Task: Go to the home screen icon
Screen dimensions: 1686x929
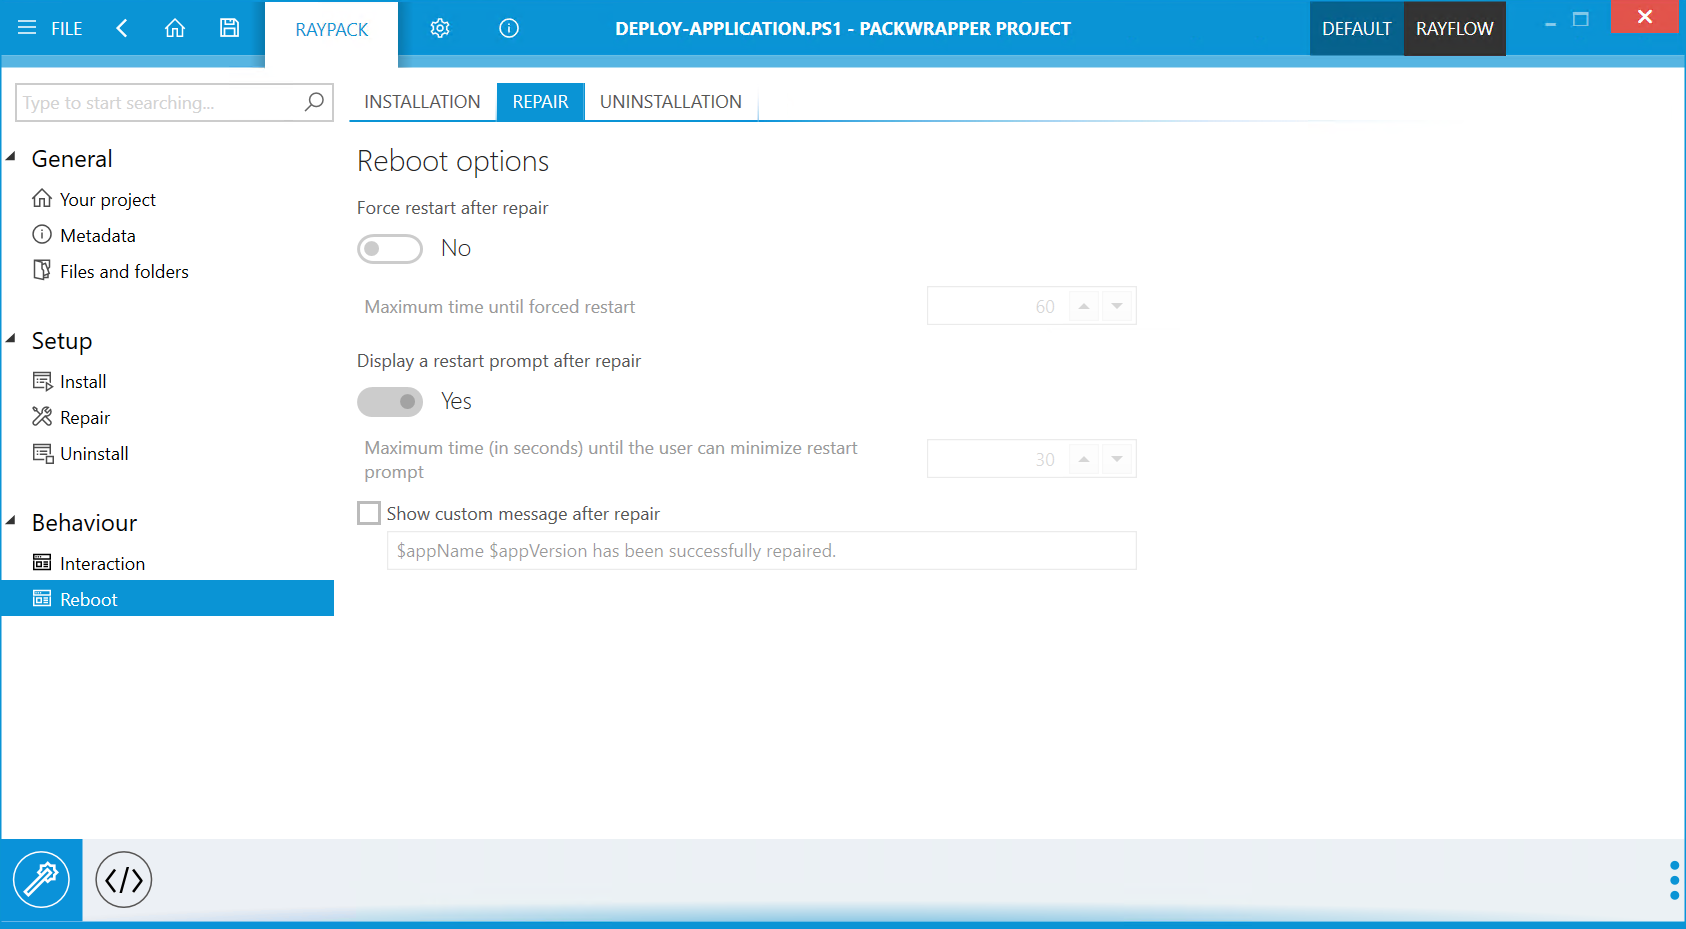Action: tap(175, 28)
